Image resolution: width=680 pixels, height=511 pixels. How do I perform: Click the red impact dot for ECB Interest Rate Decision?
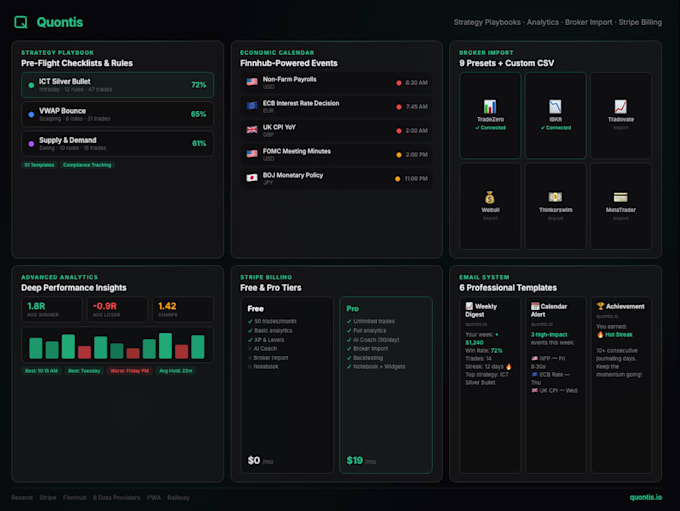pos(399,107)
